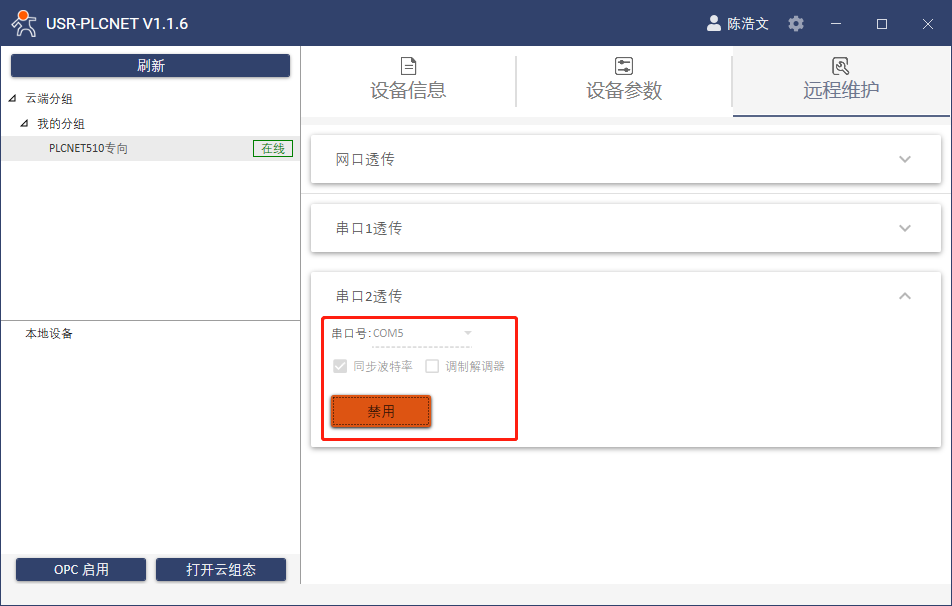952x606 pixels.
Task: Click the 远程维护 wrench icon
Action: pos(841,66)
